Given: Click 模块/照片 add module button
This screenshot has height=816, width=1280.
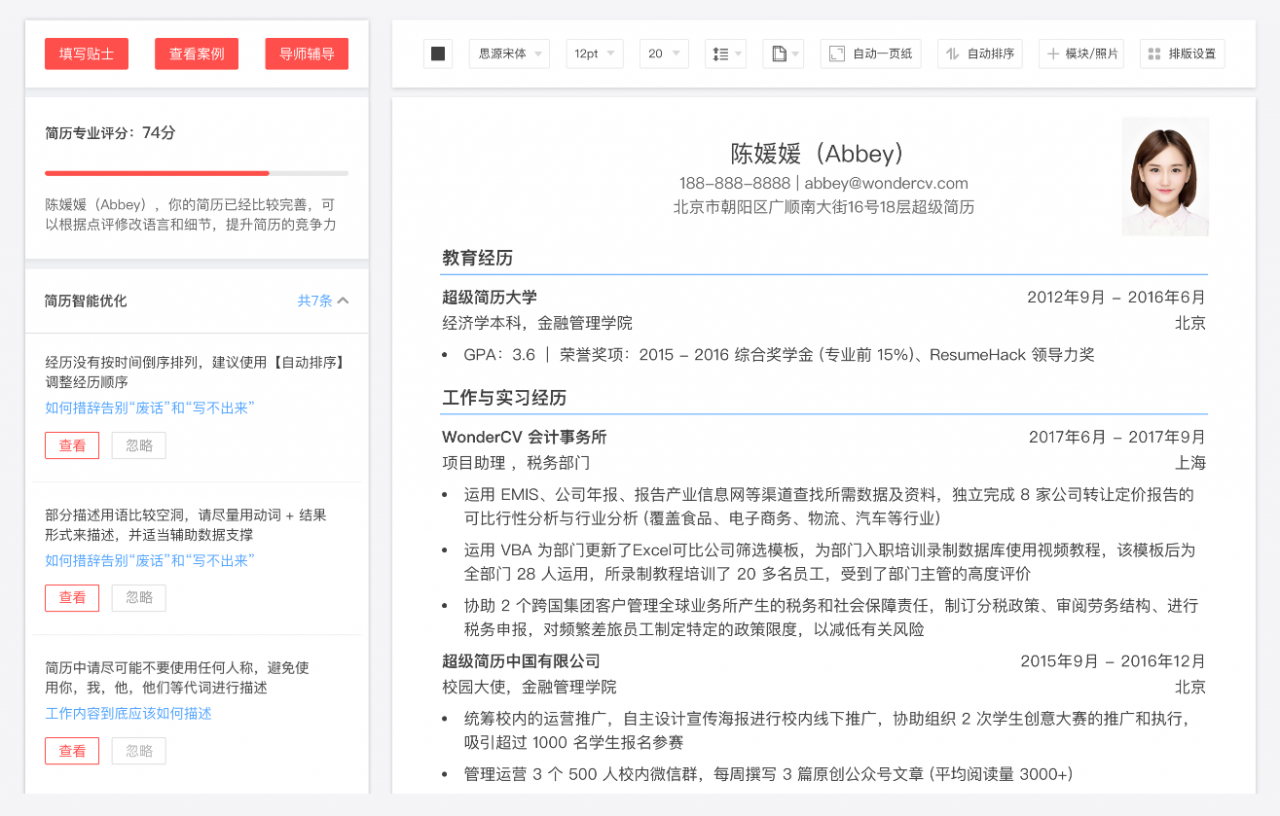Looking at the screenshot, I should click(1082, 54).
